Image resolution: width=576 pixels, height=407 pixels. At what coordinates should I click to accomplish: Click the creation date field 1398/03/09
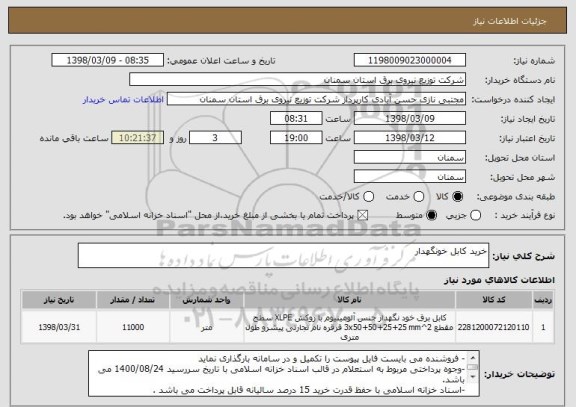[x=410, y=119]
